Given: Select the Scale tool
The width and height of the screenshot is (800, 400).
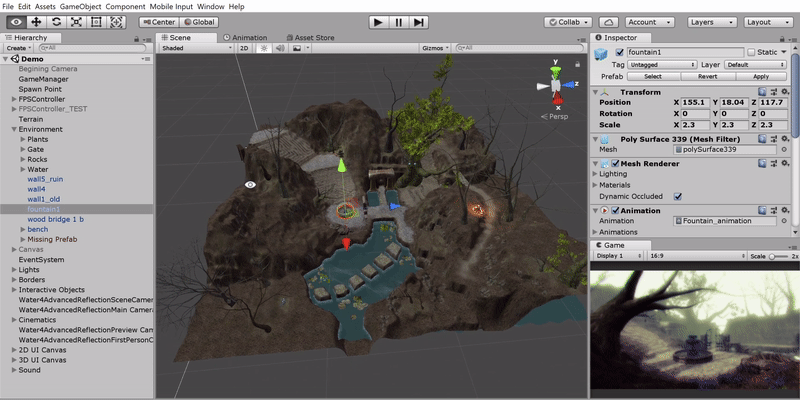Looking at the screenshot, I should pos(76,22).
